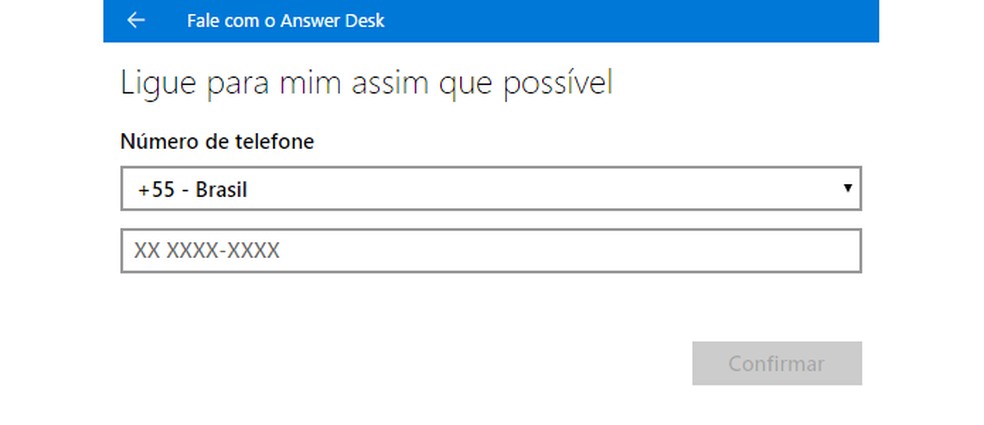Click the word Fale in the header
984x425 pixels.
click(203, 20)
